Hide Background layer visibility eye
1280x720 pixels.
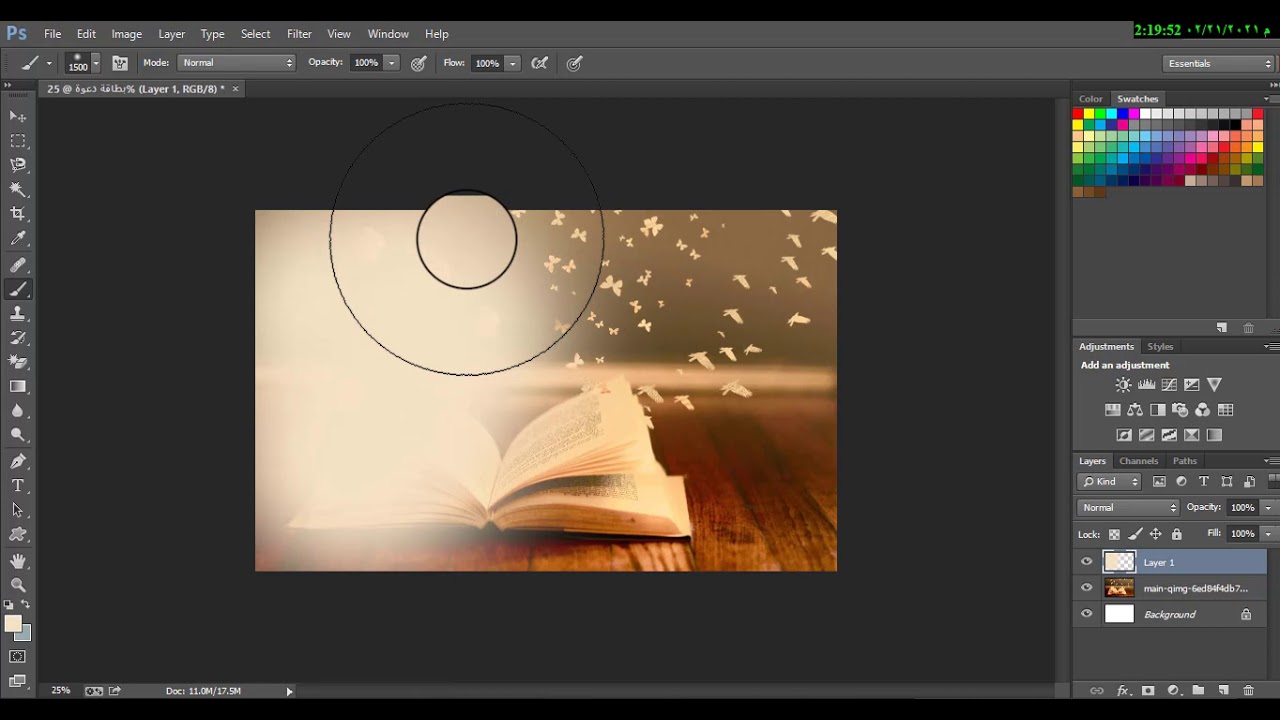pos(1087,614)
